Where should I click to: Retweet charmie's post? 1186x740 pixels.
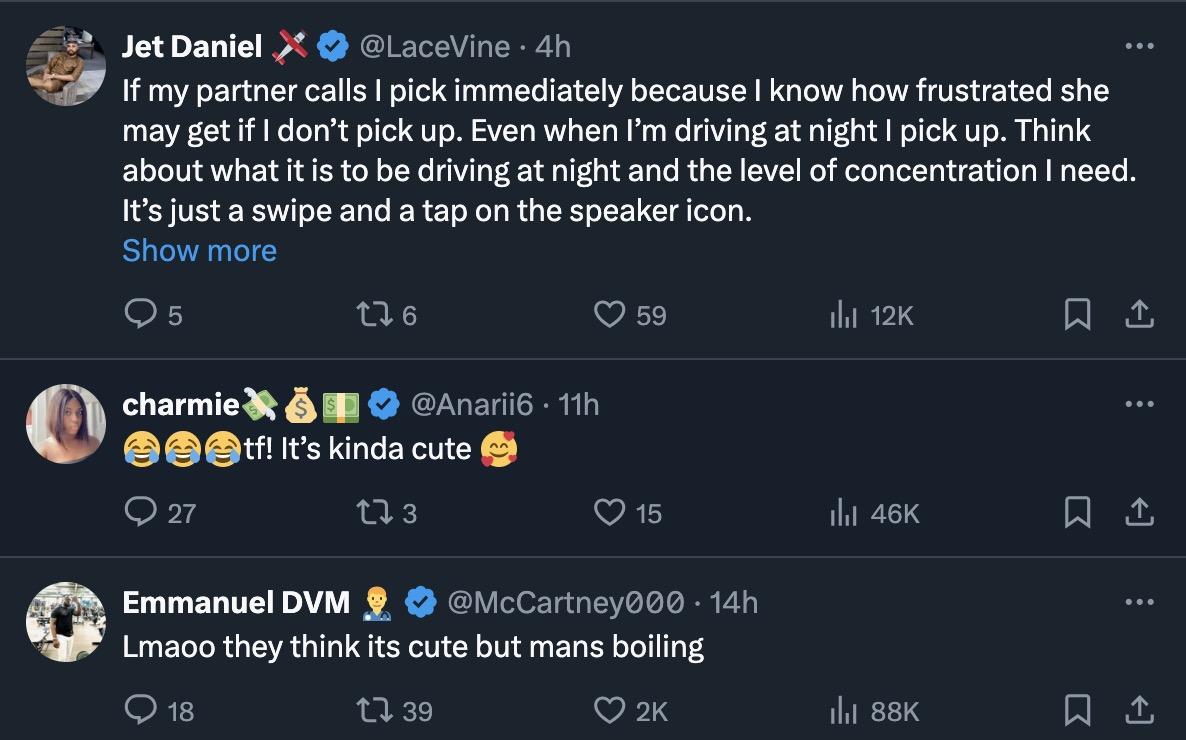(371, 513)
